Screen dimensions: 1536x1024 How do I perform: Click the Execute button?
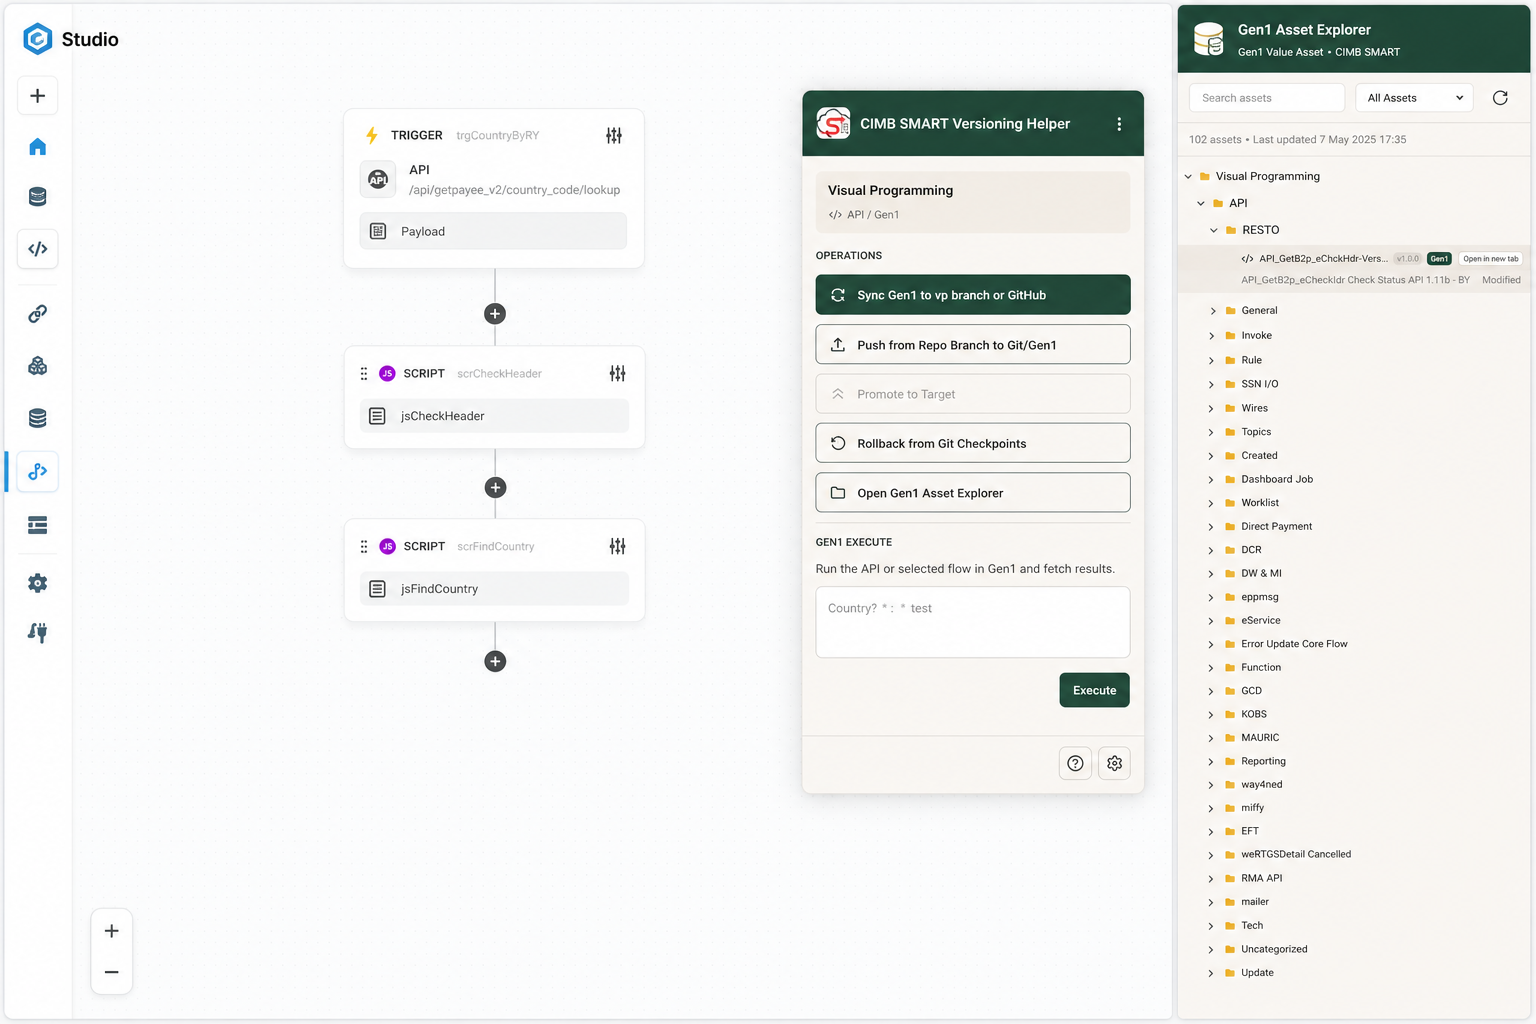[x=1095, y=690]
